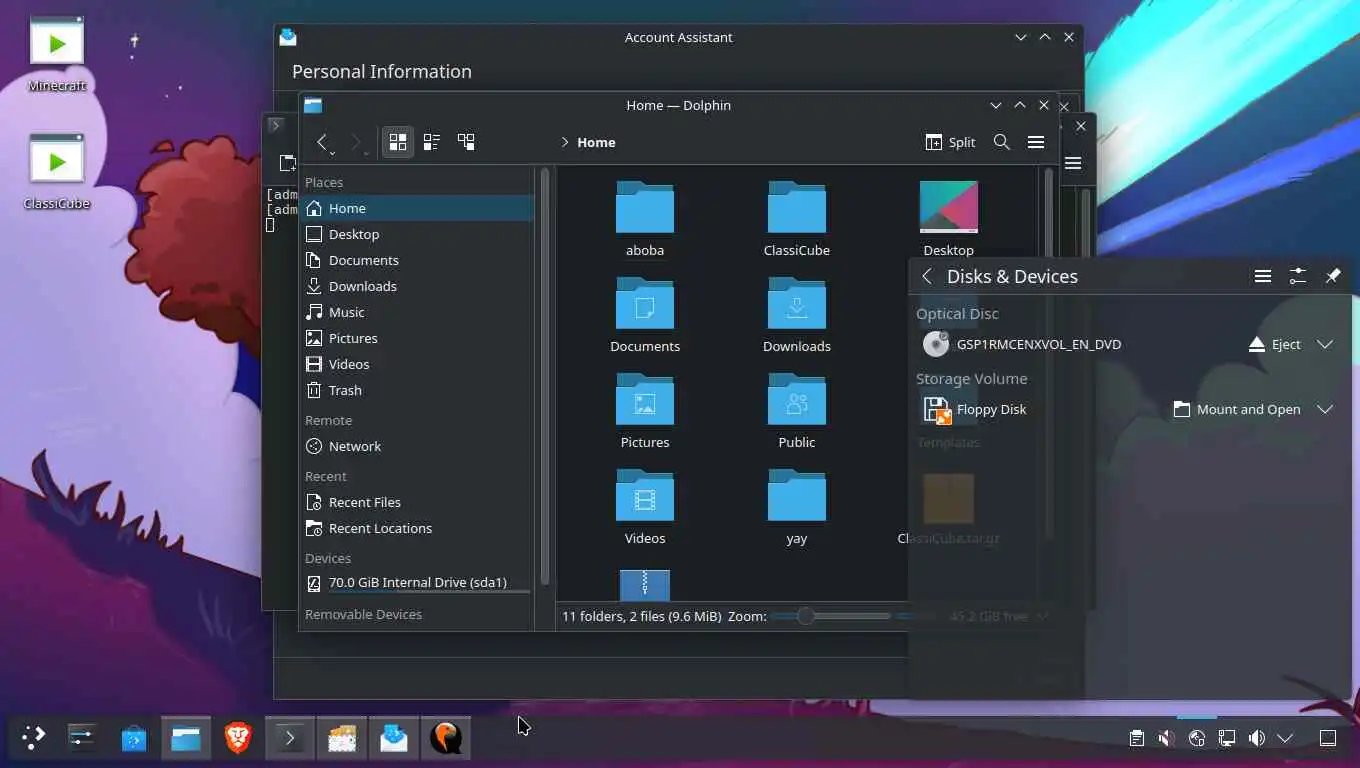
Task: Click the status text '11 folders, 2 files (9.6 MiB)'
Action: click(641, 616)
